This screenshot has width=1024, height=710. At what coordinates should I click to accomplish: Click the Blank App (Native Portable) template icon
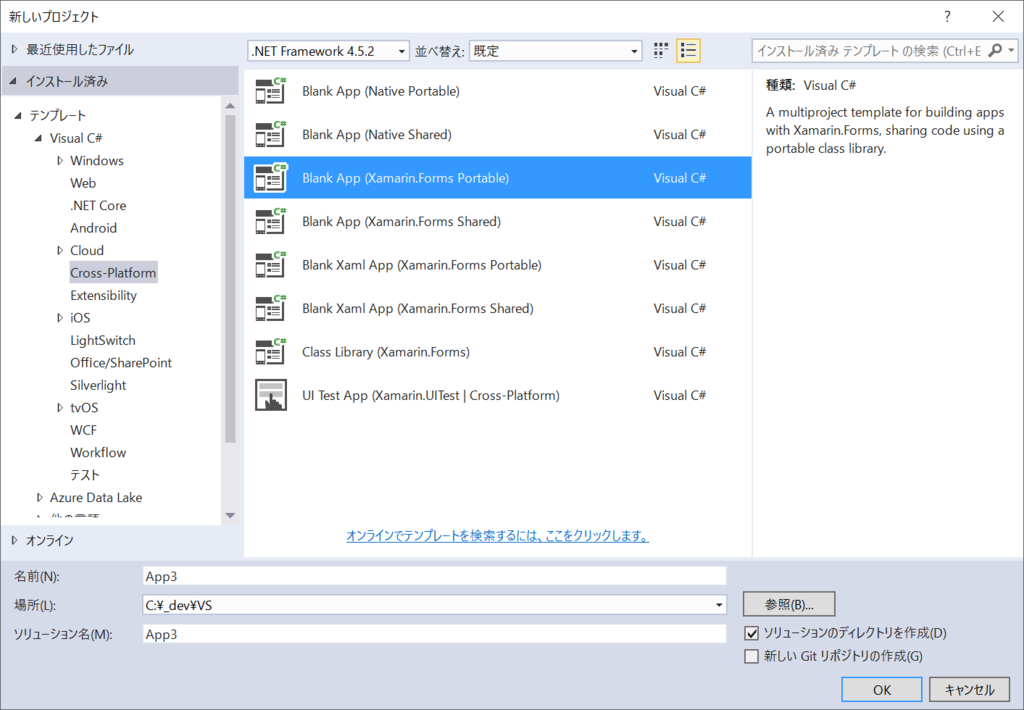(x=270, y=91)
